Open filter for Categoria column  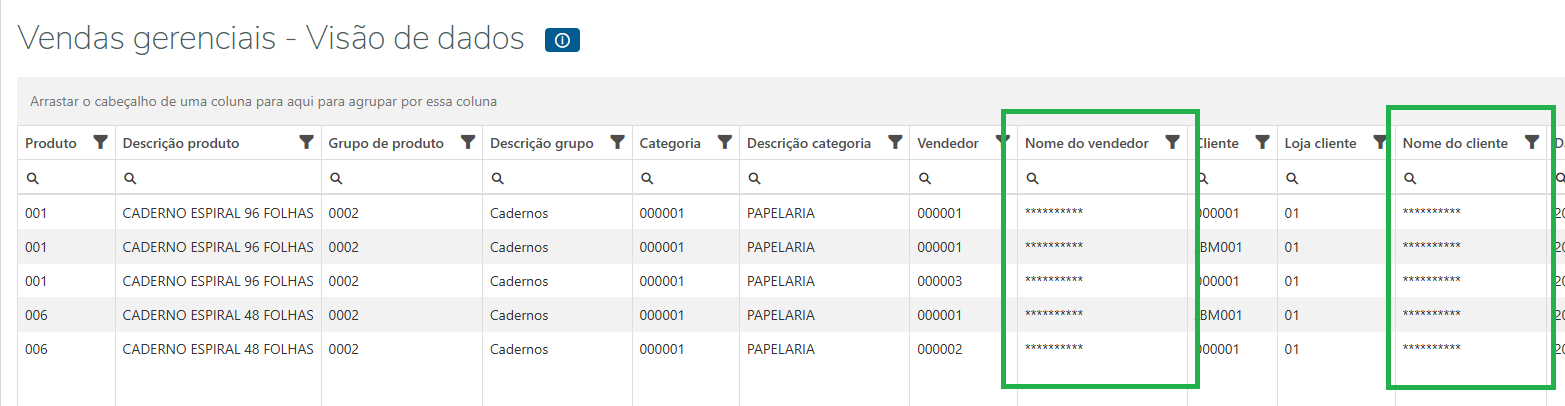click(725, 143)
